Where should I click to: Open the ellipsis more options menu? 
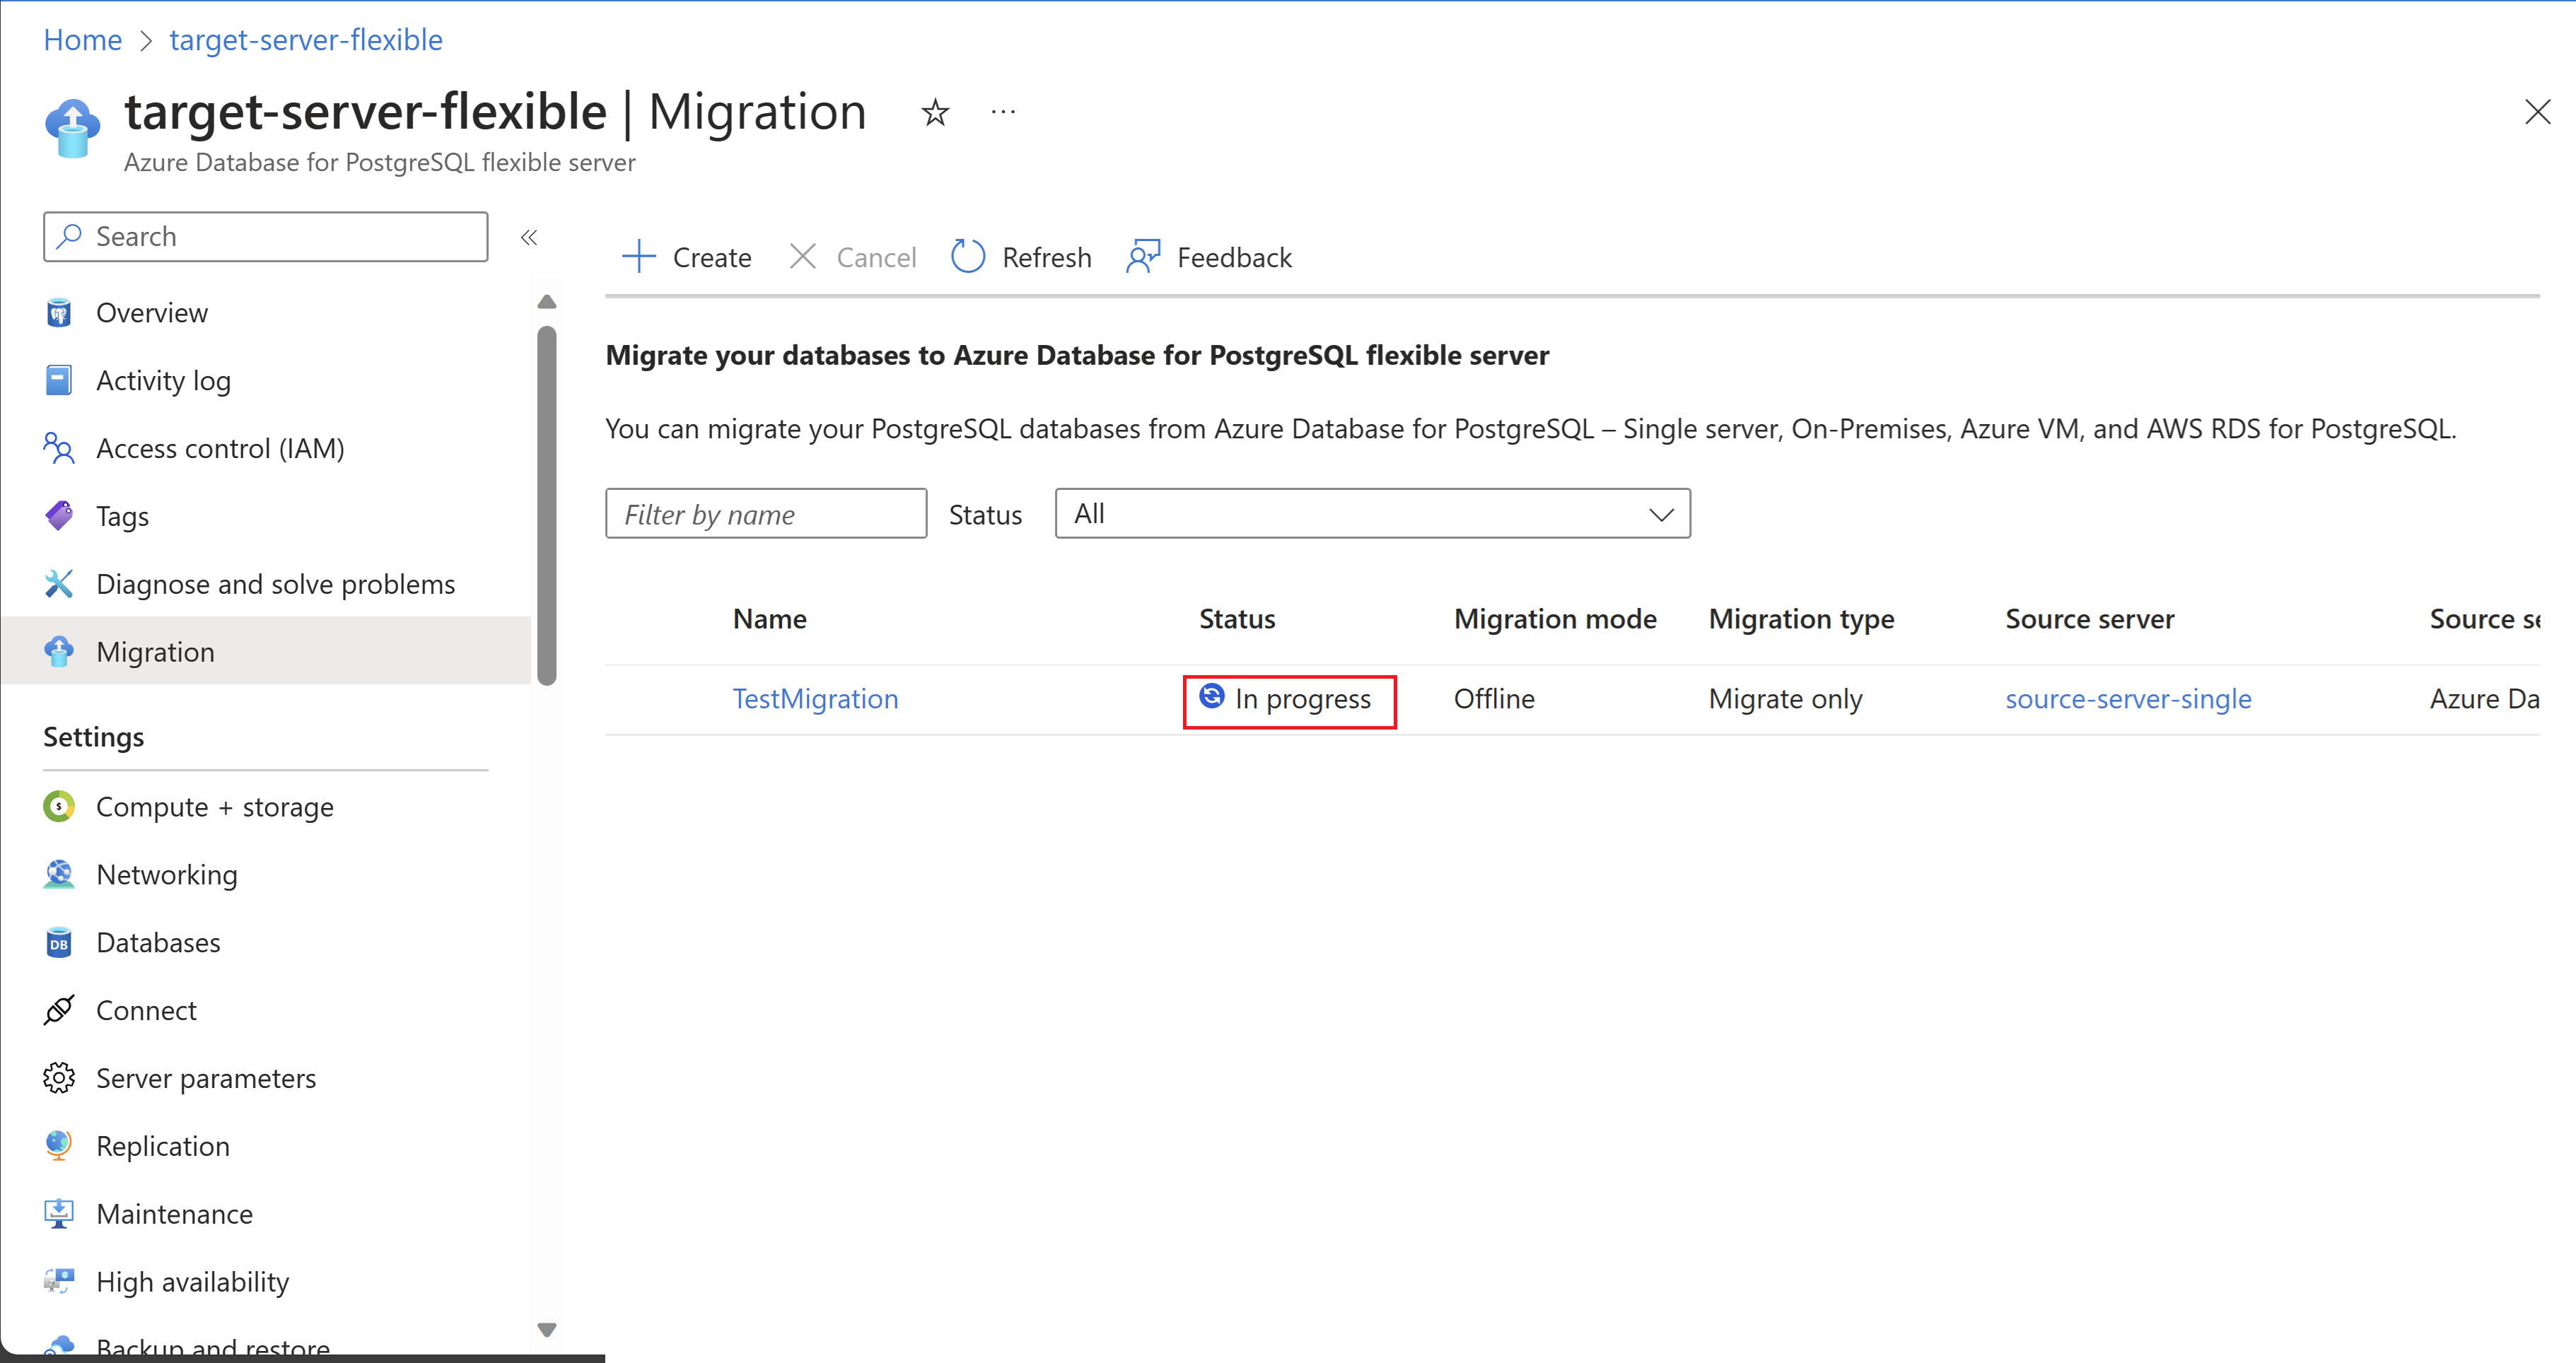tap(1003, 112)
